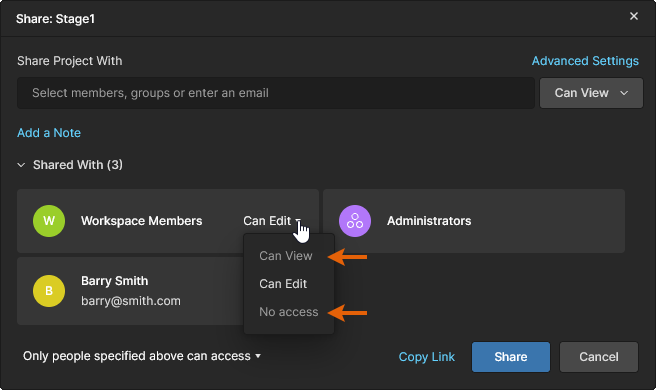Click the Copy Link link
The width and height of the screenshot is (656, 390).
coord(426,357)
